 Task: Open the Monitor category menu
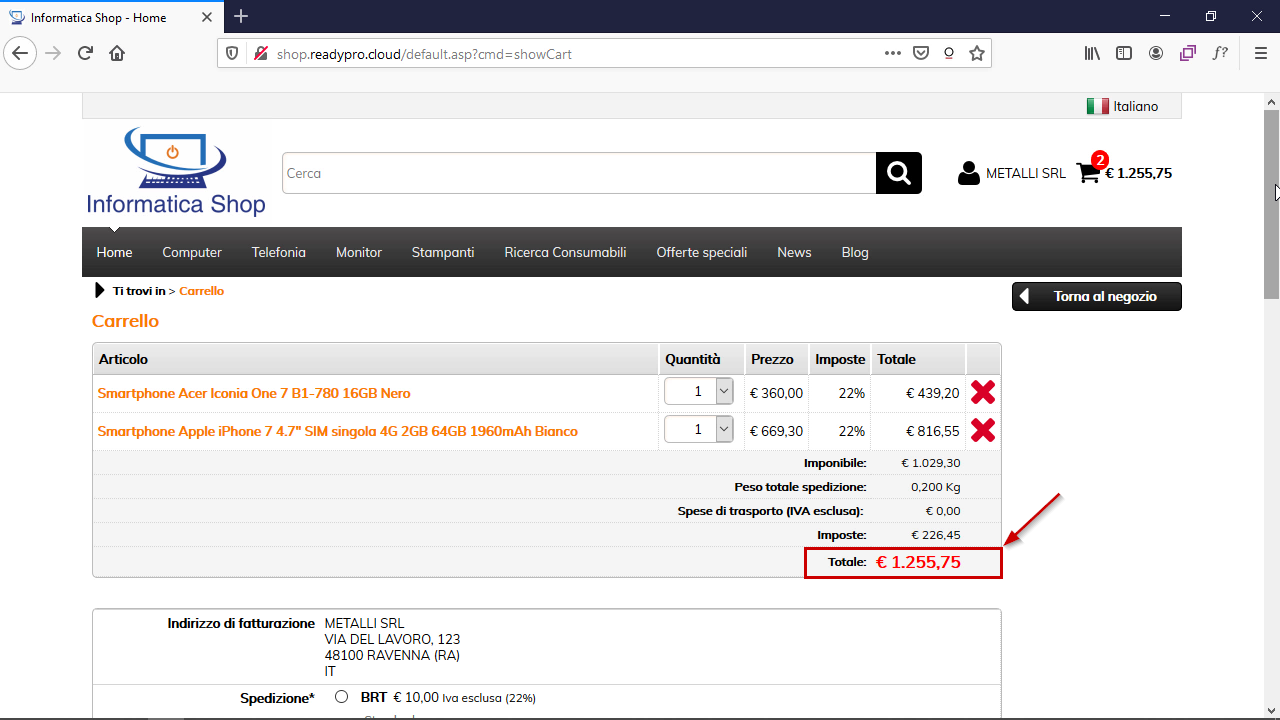pos(359,252)
